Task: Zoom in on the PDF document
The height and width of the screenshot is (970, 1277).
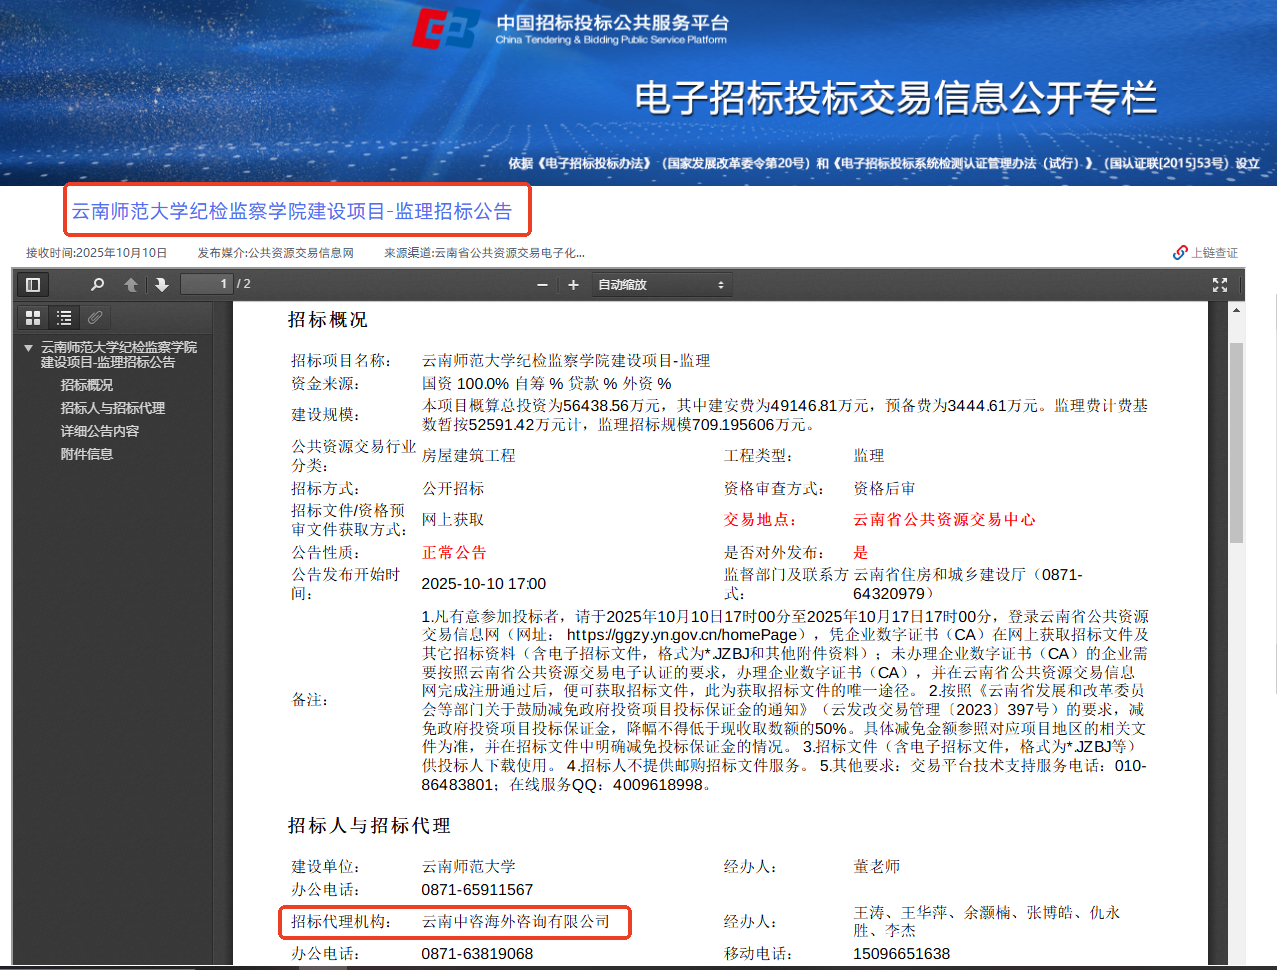Action: (573, 285)
